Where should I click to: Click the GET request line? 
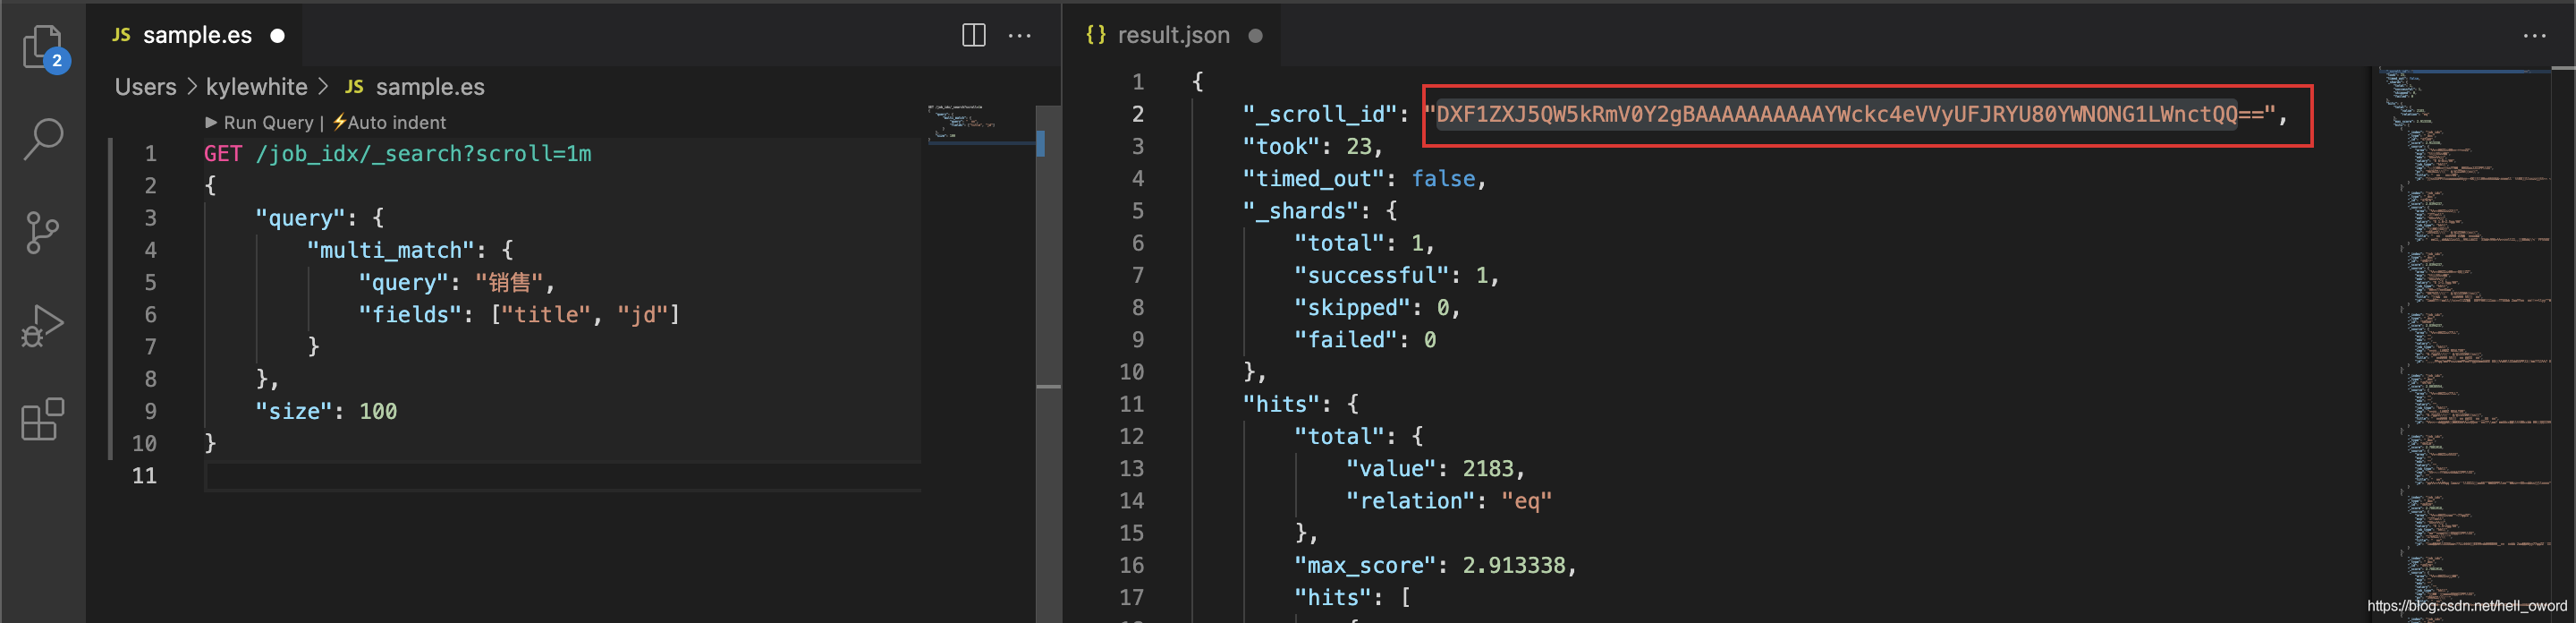pos(397,153)
